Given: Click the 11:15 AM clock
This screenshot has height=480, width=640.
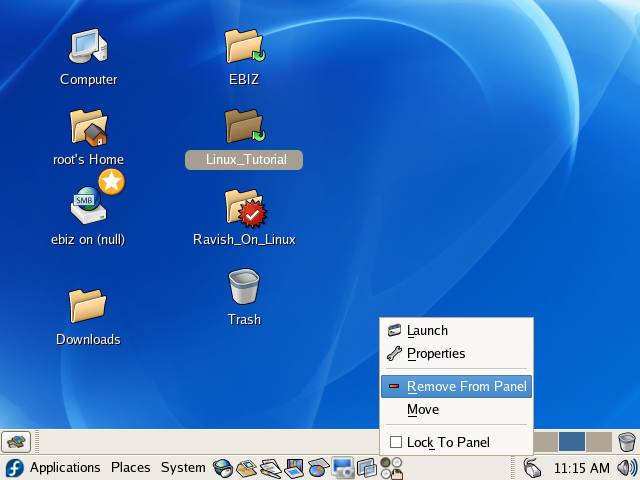Looking at the screenshot, I should (581, 467).
